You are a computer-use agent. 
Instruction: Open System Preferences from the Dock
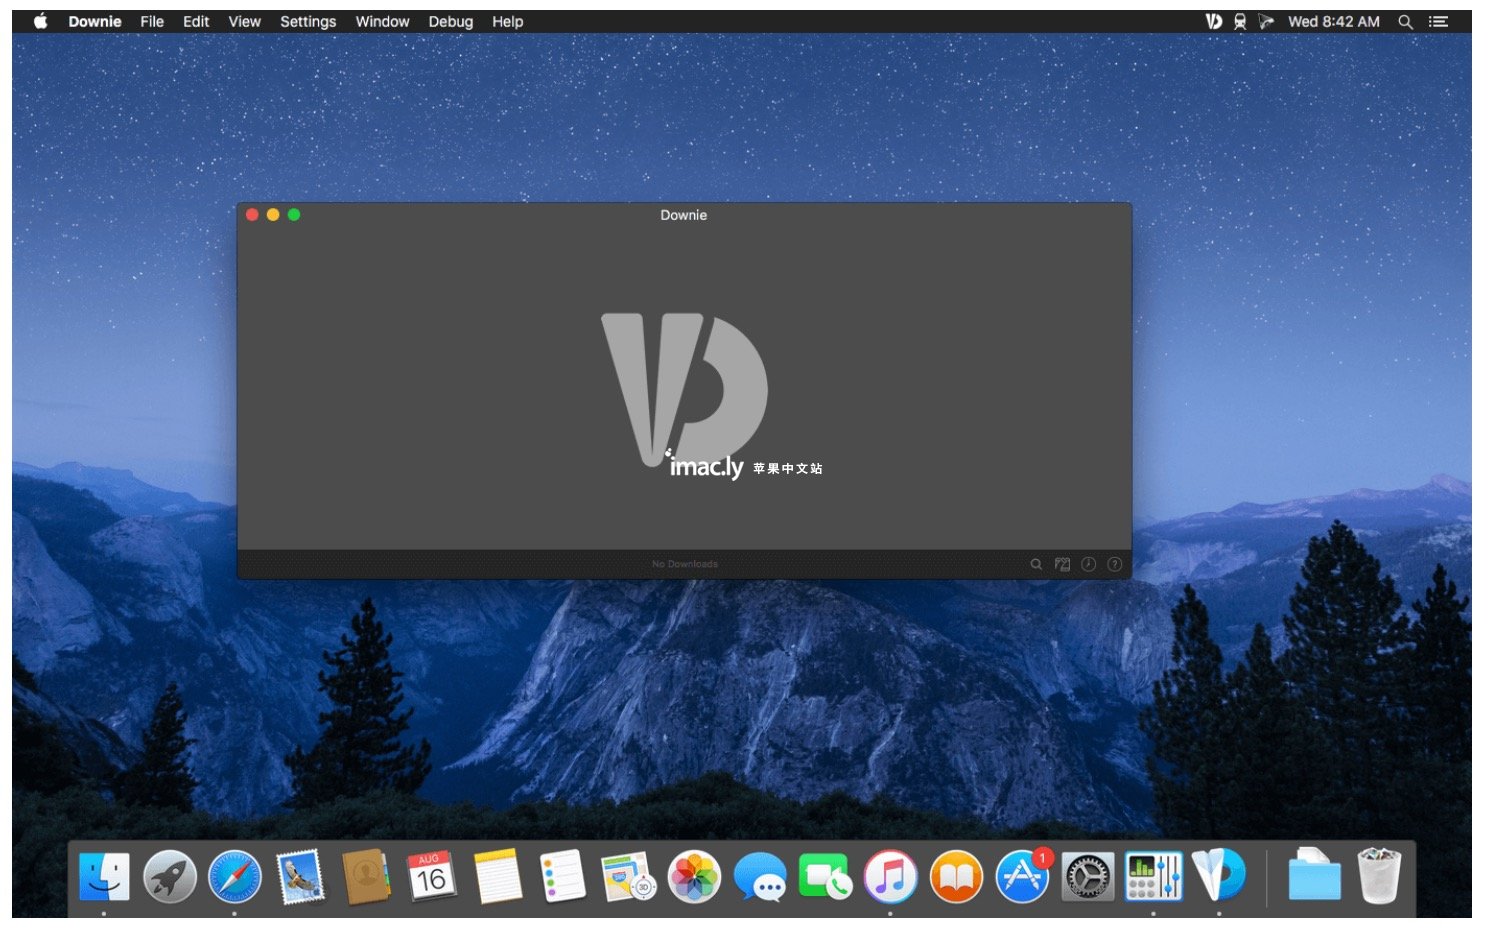click(x=1087, y=877)
